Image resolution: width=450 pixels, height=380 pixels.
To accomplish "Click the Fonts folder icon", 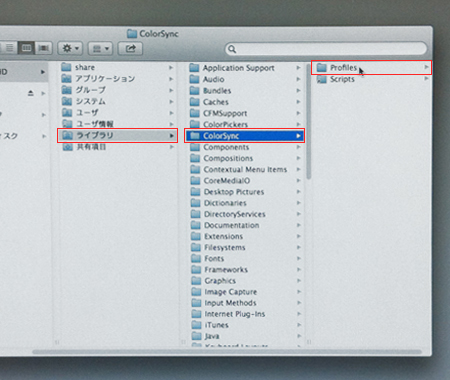I will (x=196, y=259).
